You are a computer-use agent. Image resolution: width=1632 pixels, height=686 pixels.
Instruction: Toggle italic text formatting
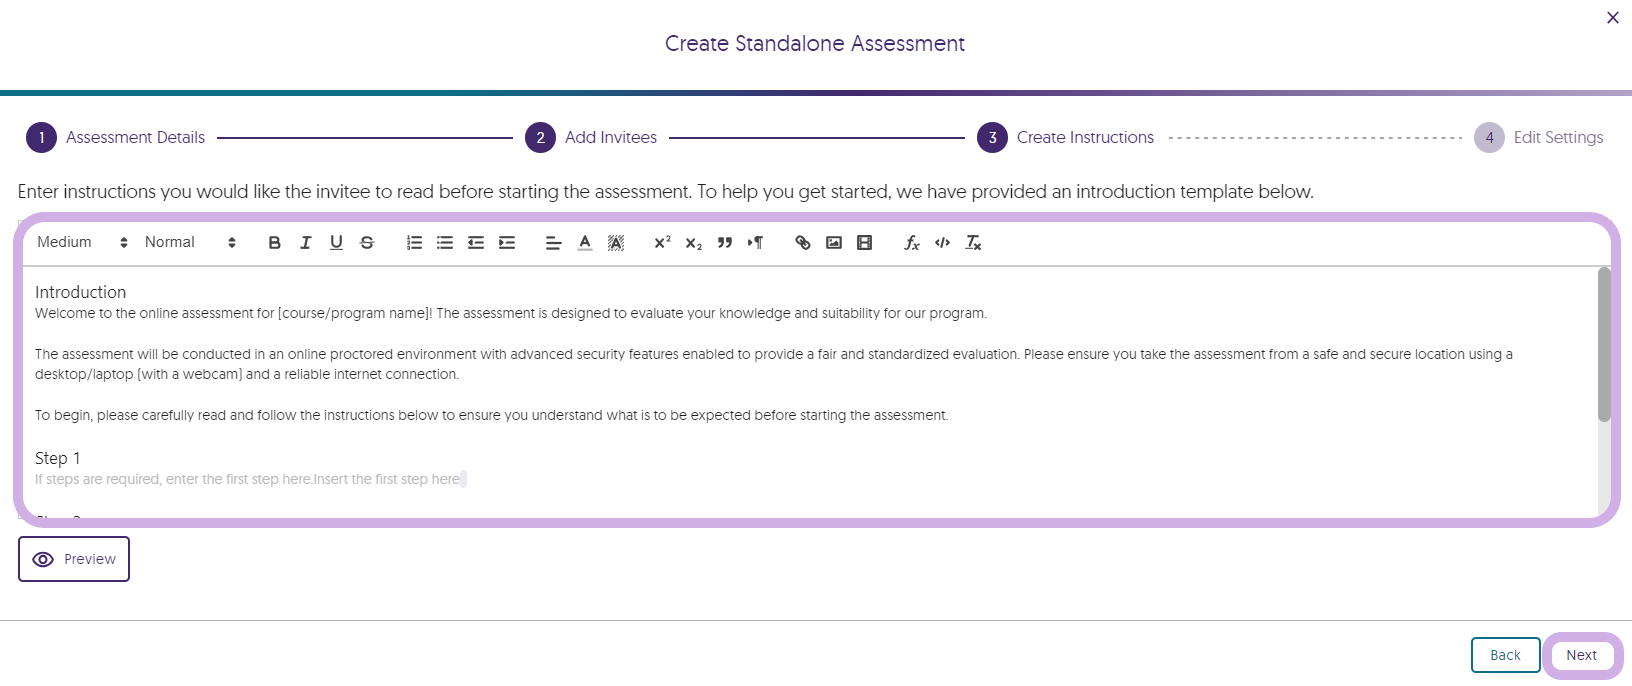(306, 243)
